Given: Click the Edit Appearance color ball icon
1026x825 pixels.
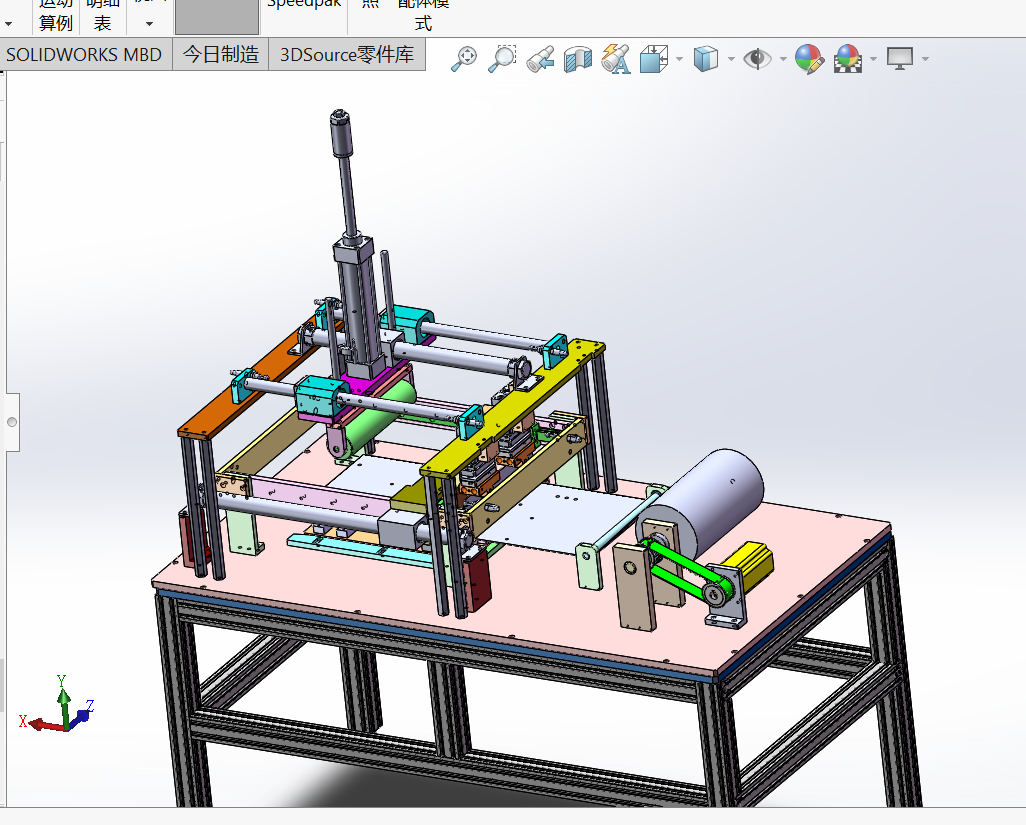Looking at the screenshot, I should point(809,59).
